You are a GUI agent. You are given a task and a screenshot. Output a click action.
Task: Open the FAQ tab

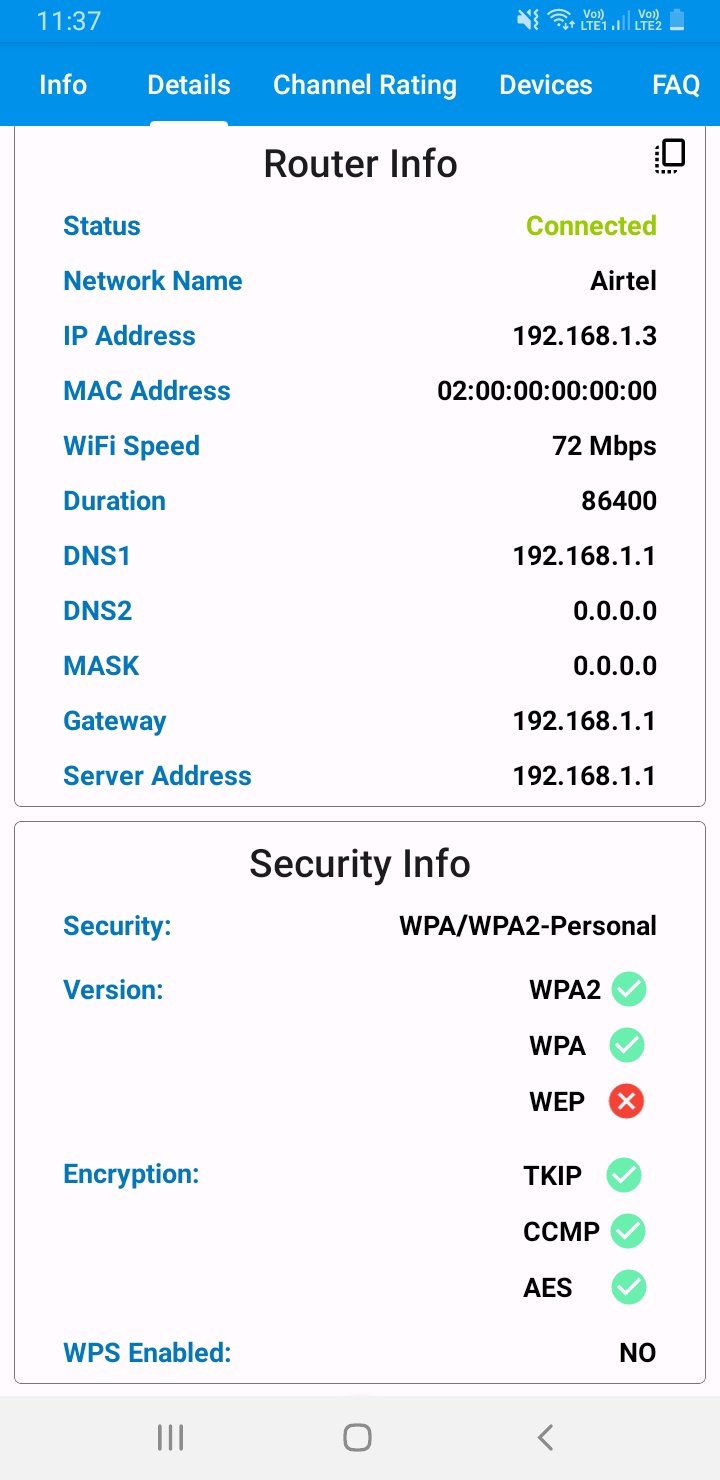click(x=676, y=85)
